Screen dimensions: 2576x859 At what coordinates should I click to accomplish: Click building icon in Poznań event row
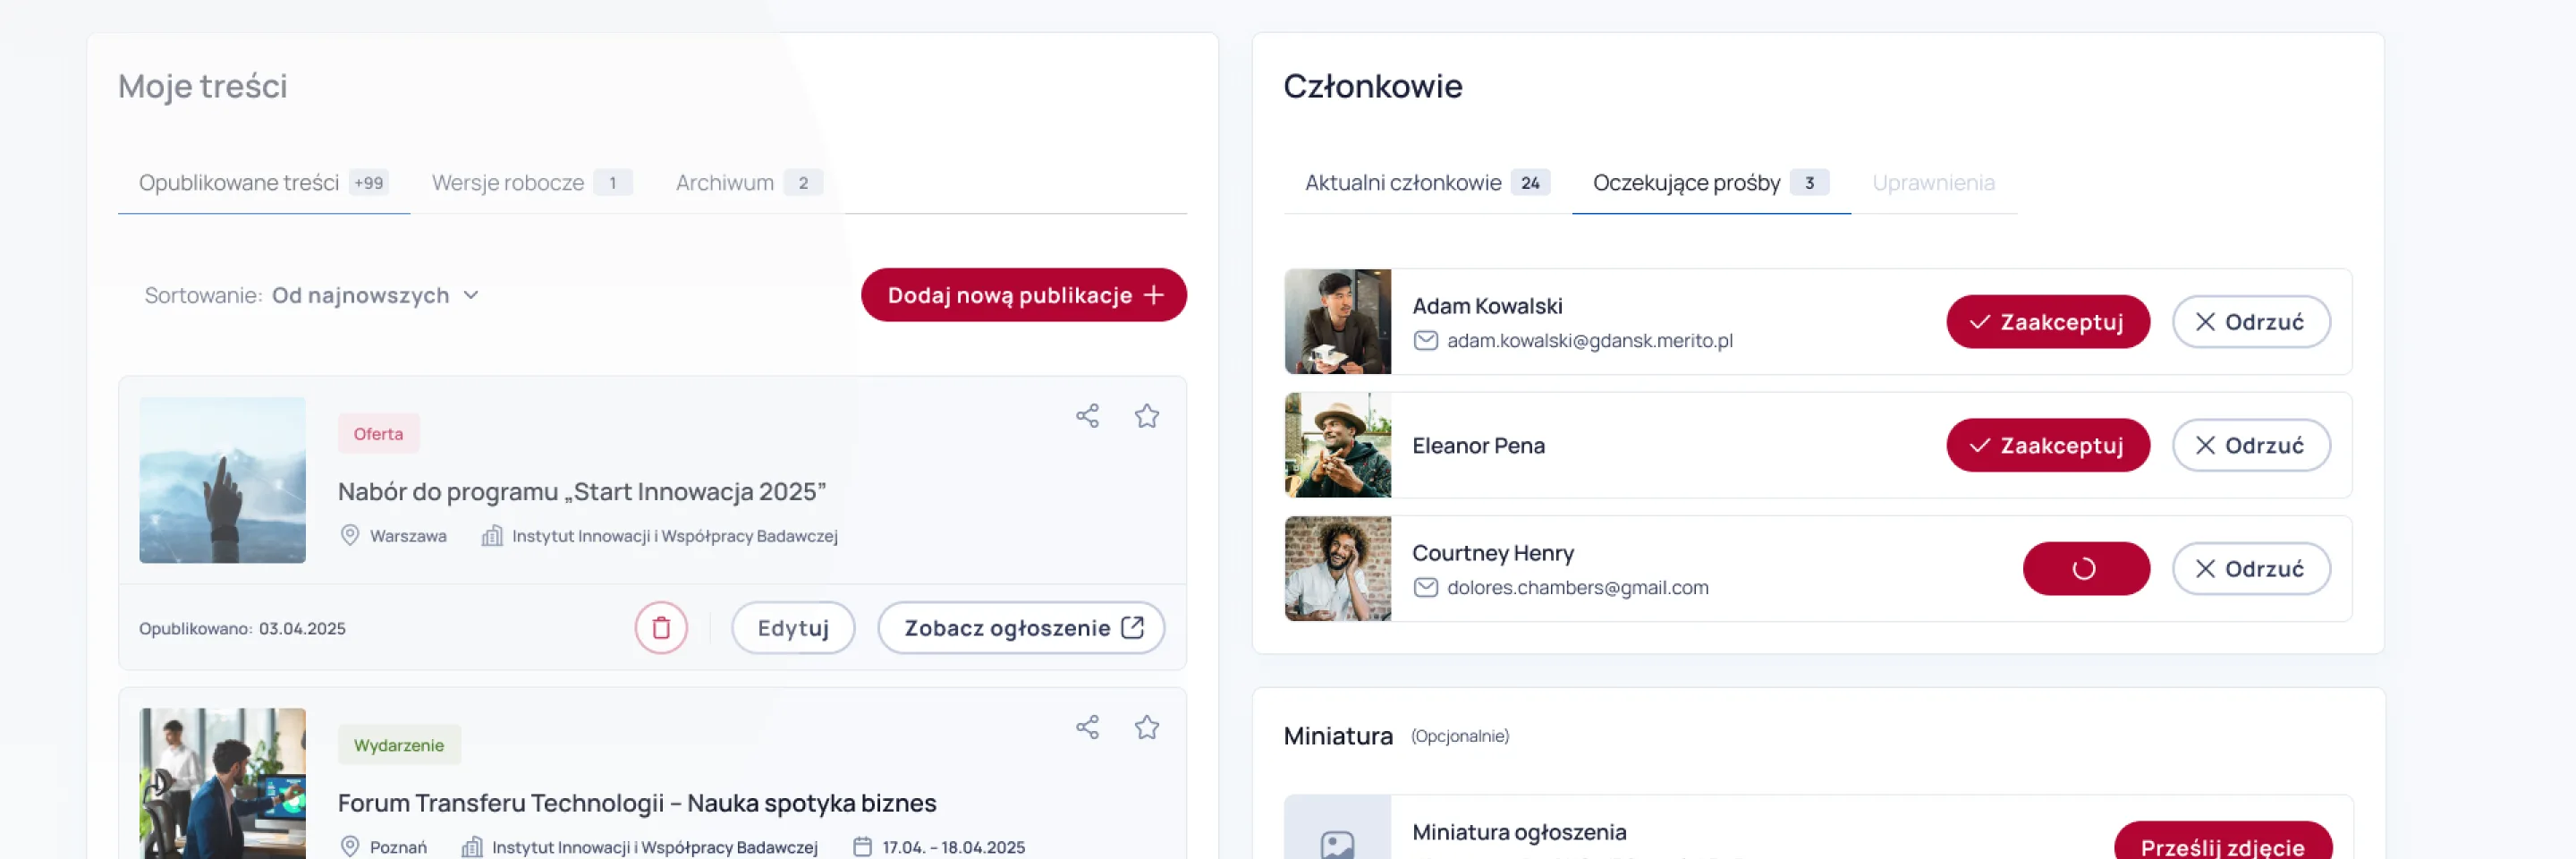point(471,847)
